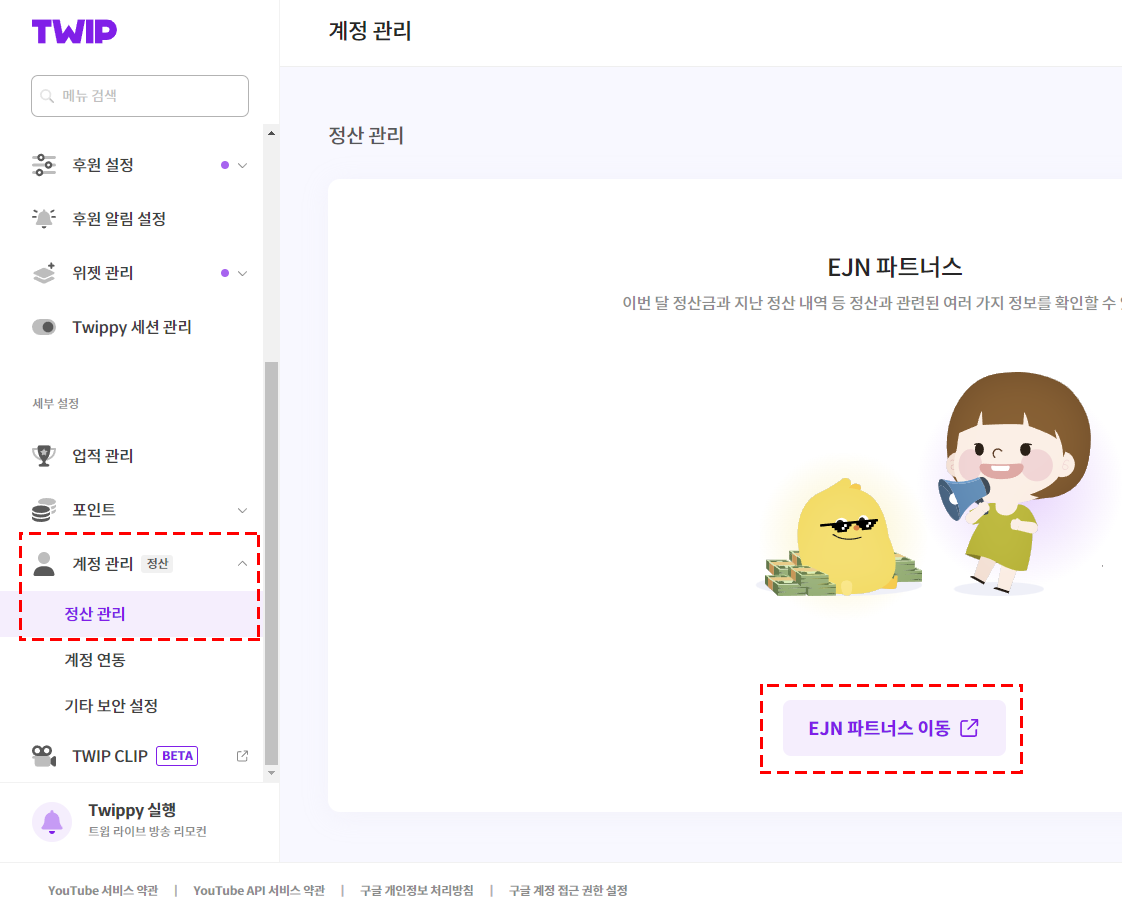The width and height of the screenshot is (1122, 918).
Task: Click the 세부 설정 section label
Action: tap(56, 404)
